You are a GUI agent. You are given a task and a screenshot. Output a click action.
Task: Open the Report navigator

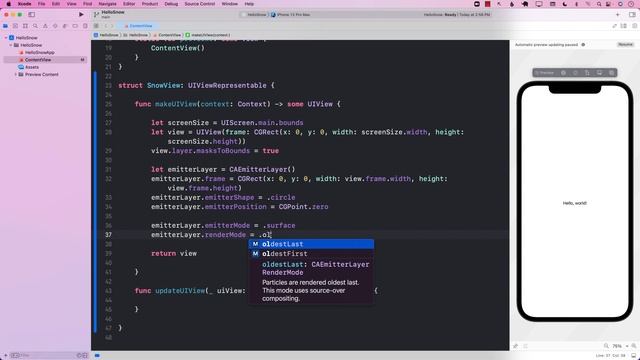coord(85,26)
